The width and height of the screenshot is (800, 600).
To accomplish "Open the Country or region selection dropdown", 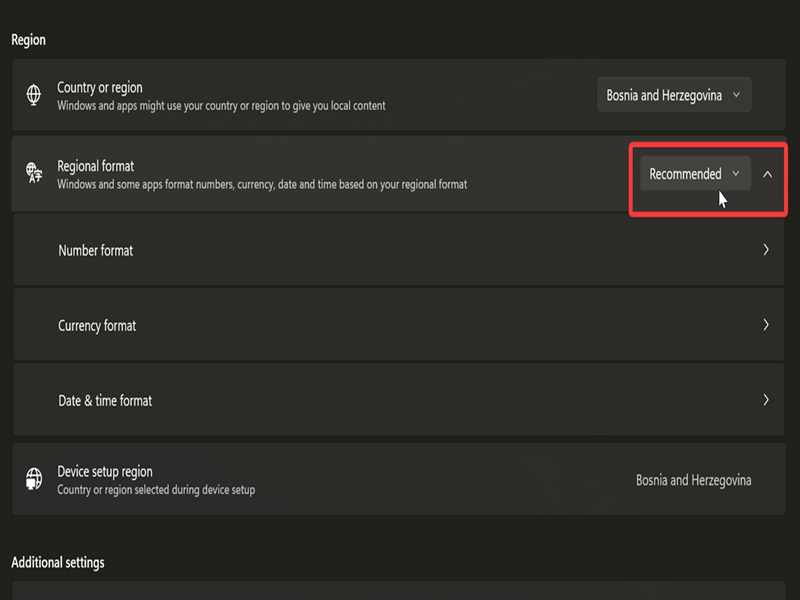I will pyautogui.click(x=674, y=94).
